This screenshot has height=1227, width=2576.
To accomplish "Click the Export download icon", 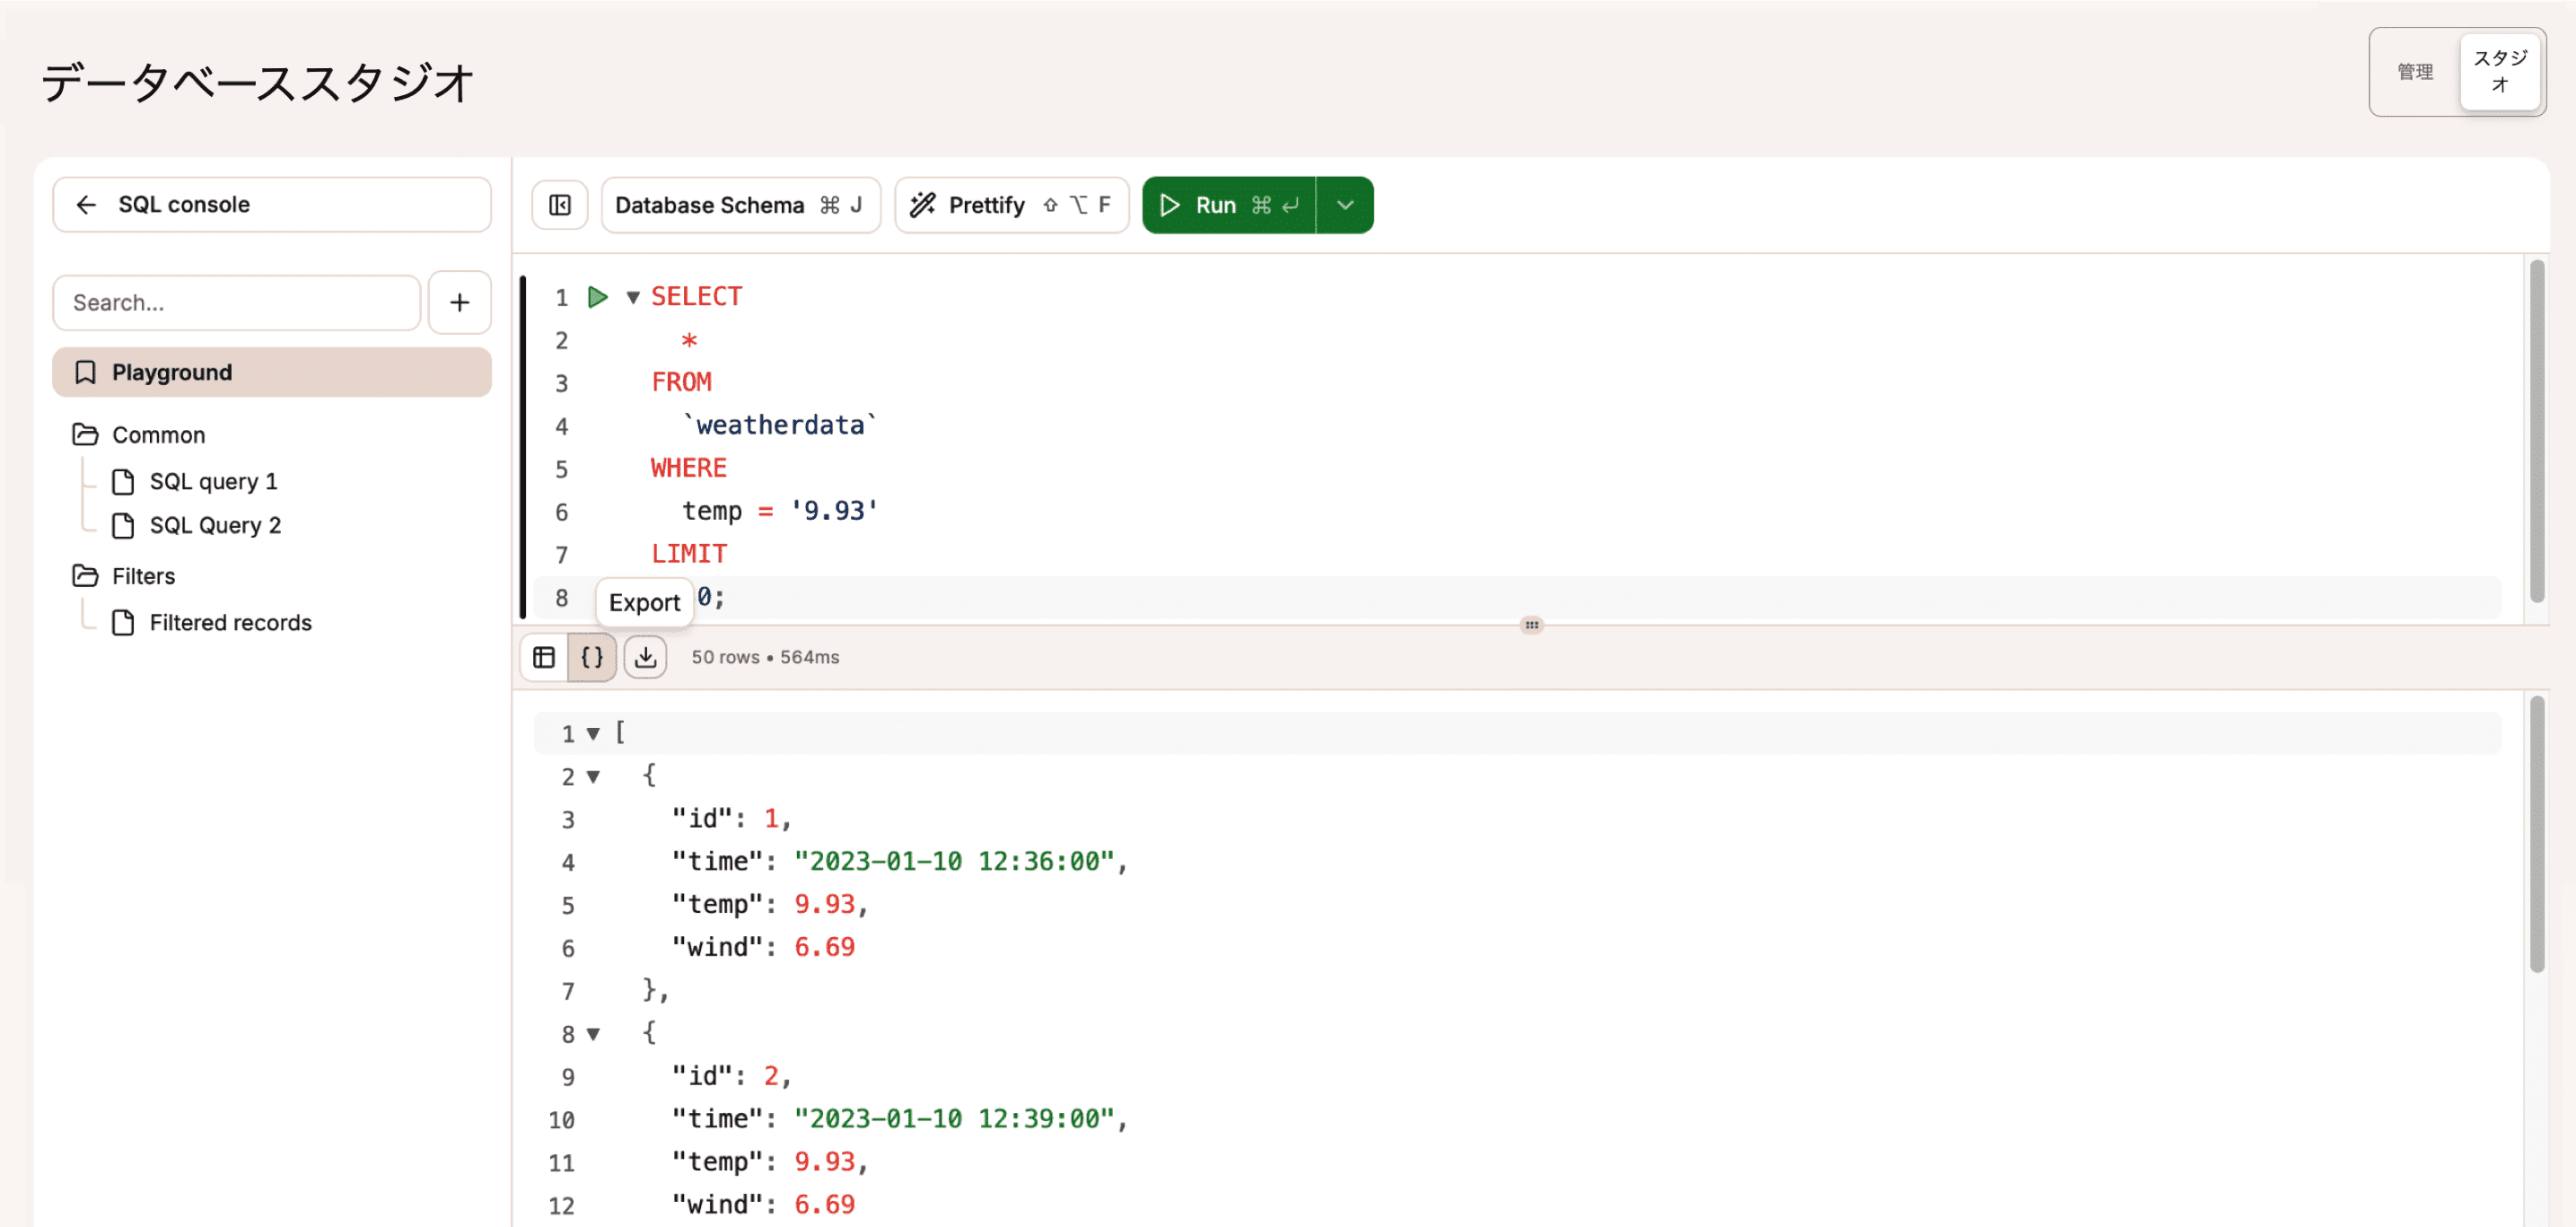I will pyautogui.click(x=646, y=657).
